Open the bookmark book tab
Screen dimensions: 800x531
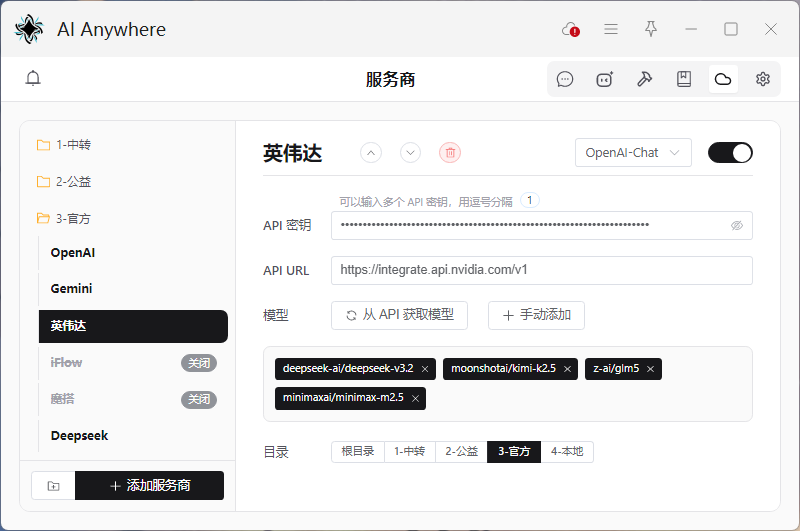pyautogui.click(x=684, y=79)
